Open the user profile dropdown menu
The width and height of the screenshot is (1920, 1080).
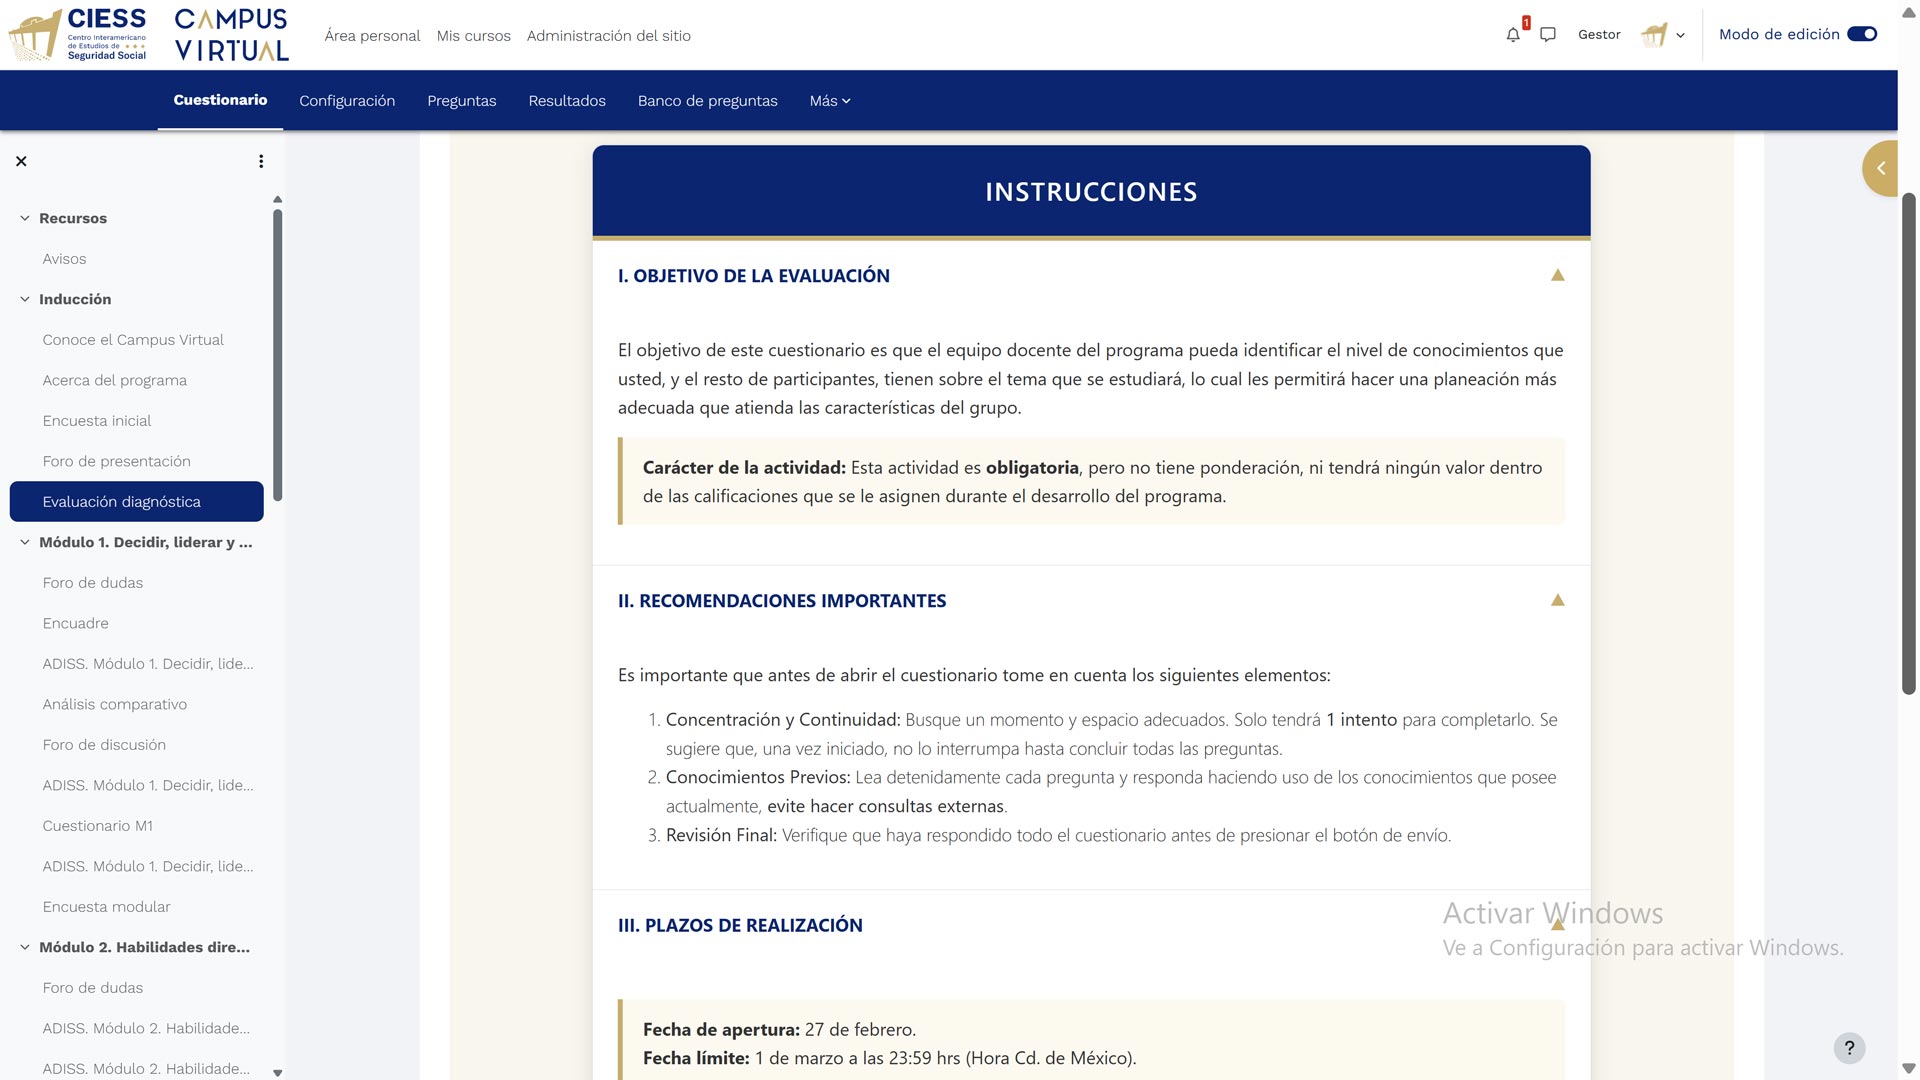(1663, 35)
